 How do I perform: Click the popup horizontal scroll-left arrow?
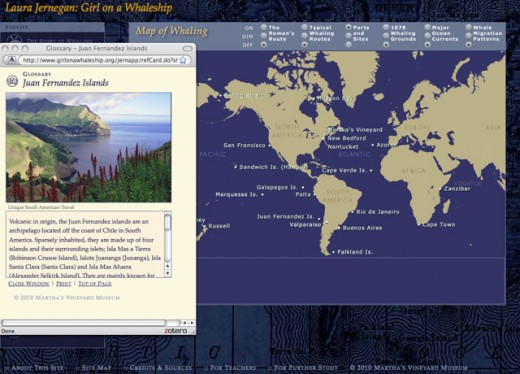tap(184, 323)
